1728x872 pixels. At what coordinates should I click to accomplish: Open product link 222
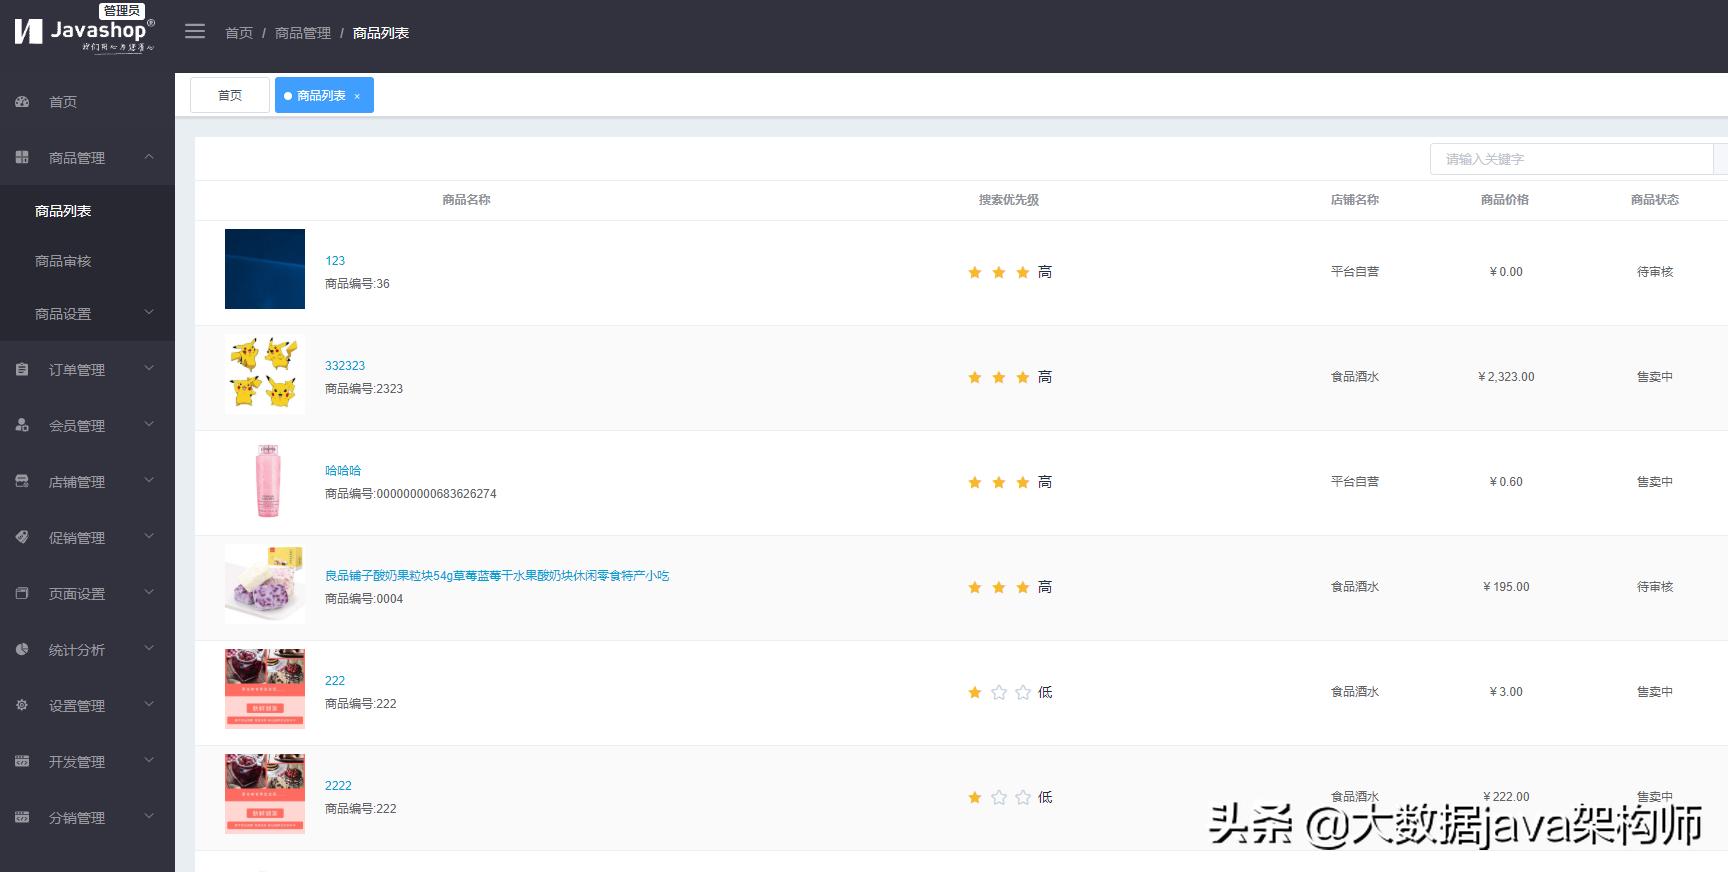(x=335, y=681)
